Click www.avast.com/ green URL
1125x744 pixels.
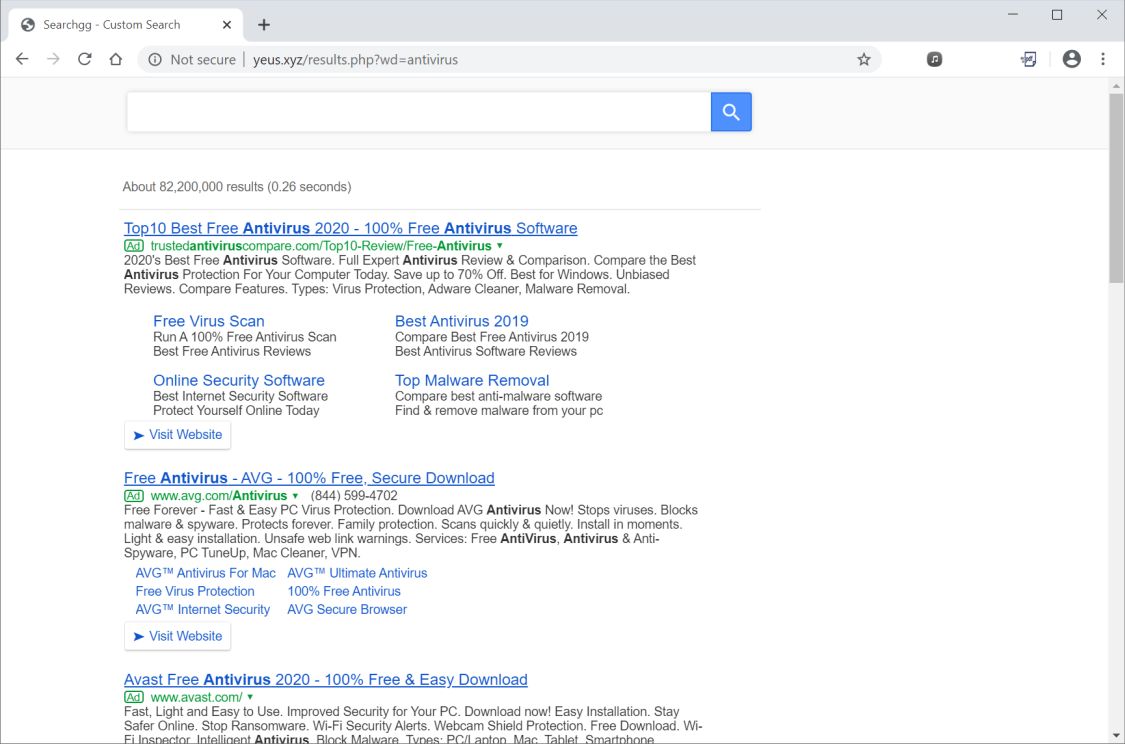tap(196, 697)
